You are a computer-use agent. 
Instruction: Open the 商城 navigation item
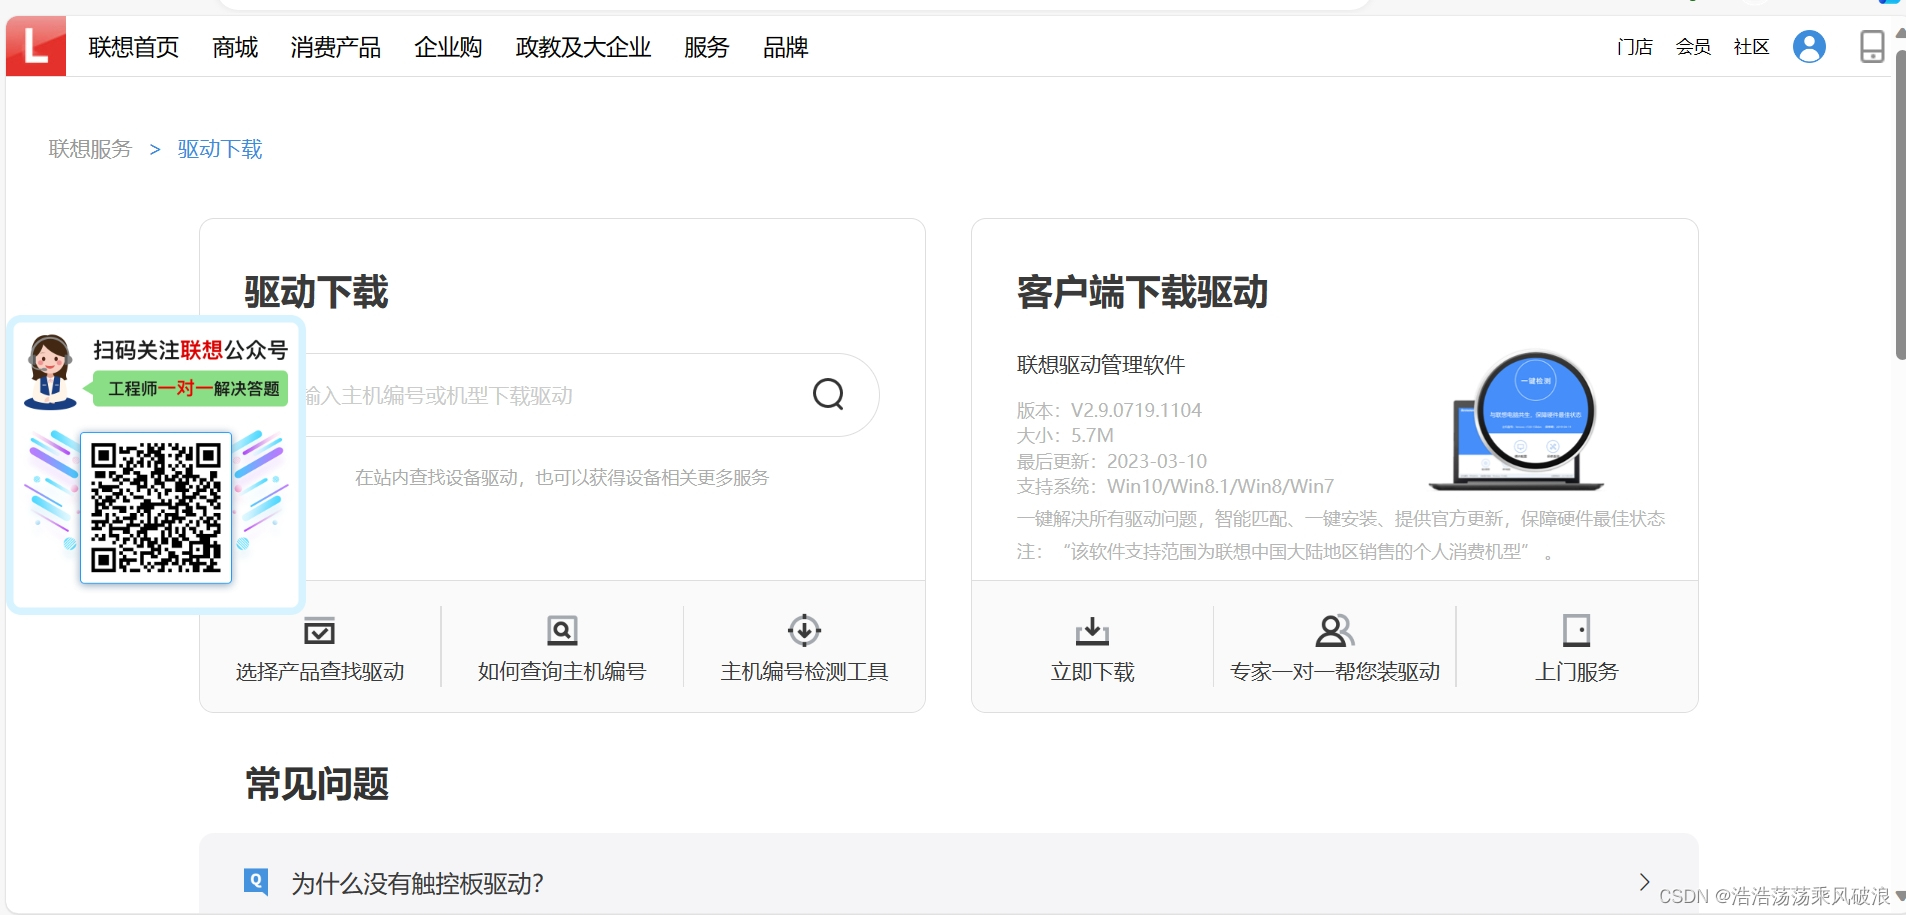pyautogui.click(x=235, y=47)
